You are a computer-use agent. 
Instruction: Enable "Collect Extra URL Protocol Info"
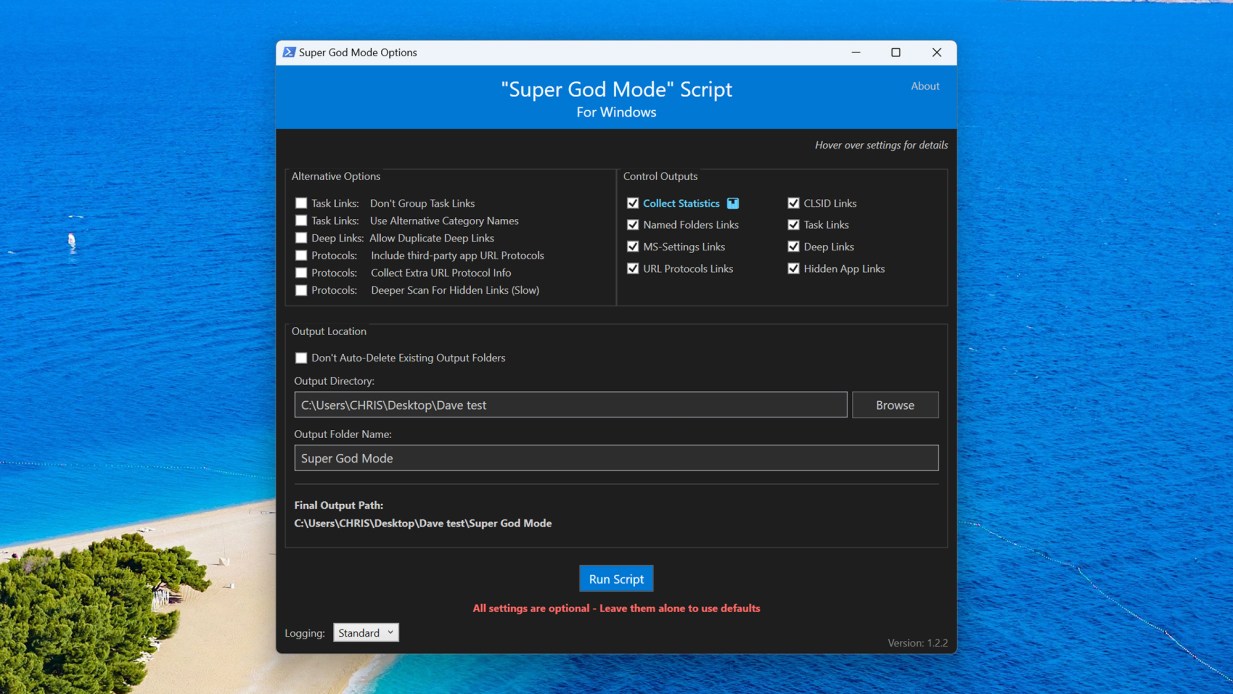point(301,272)
